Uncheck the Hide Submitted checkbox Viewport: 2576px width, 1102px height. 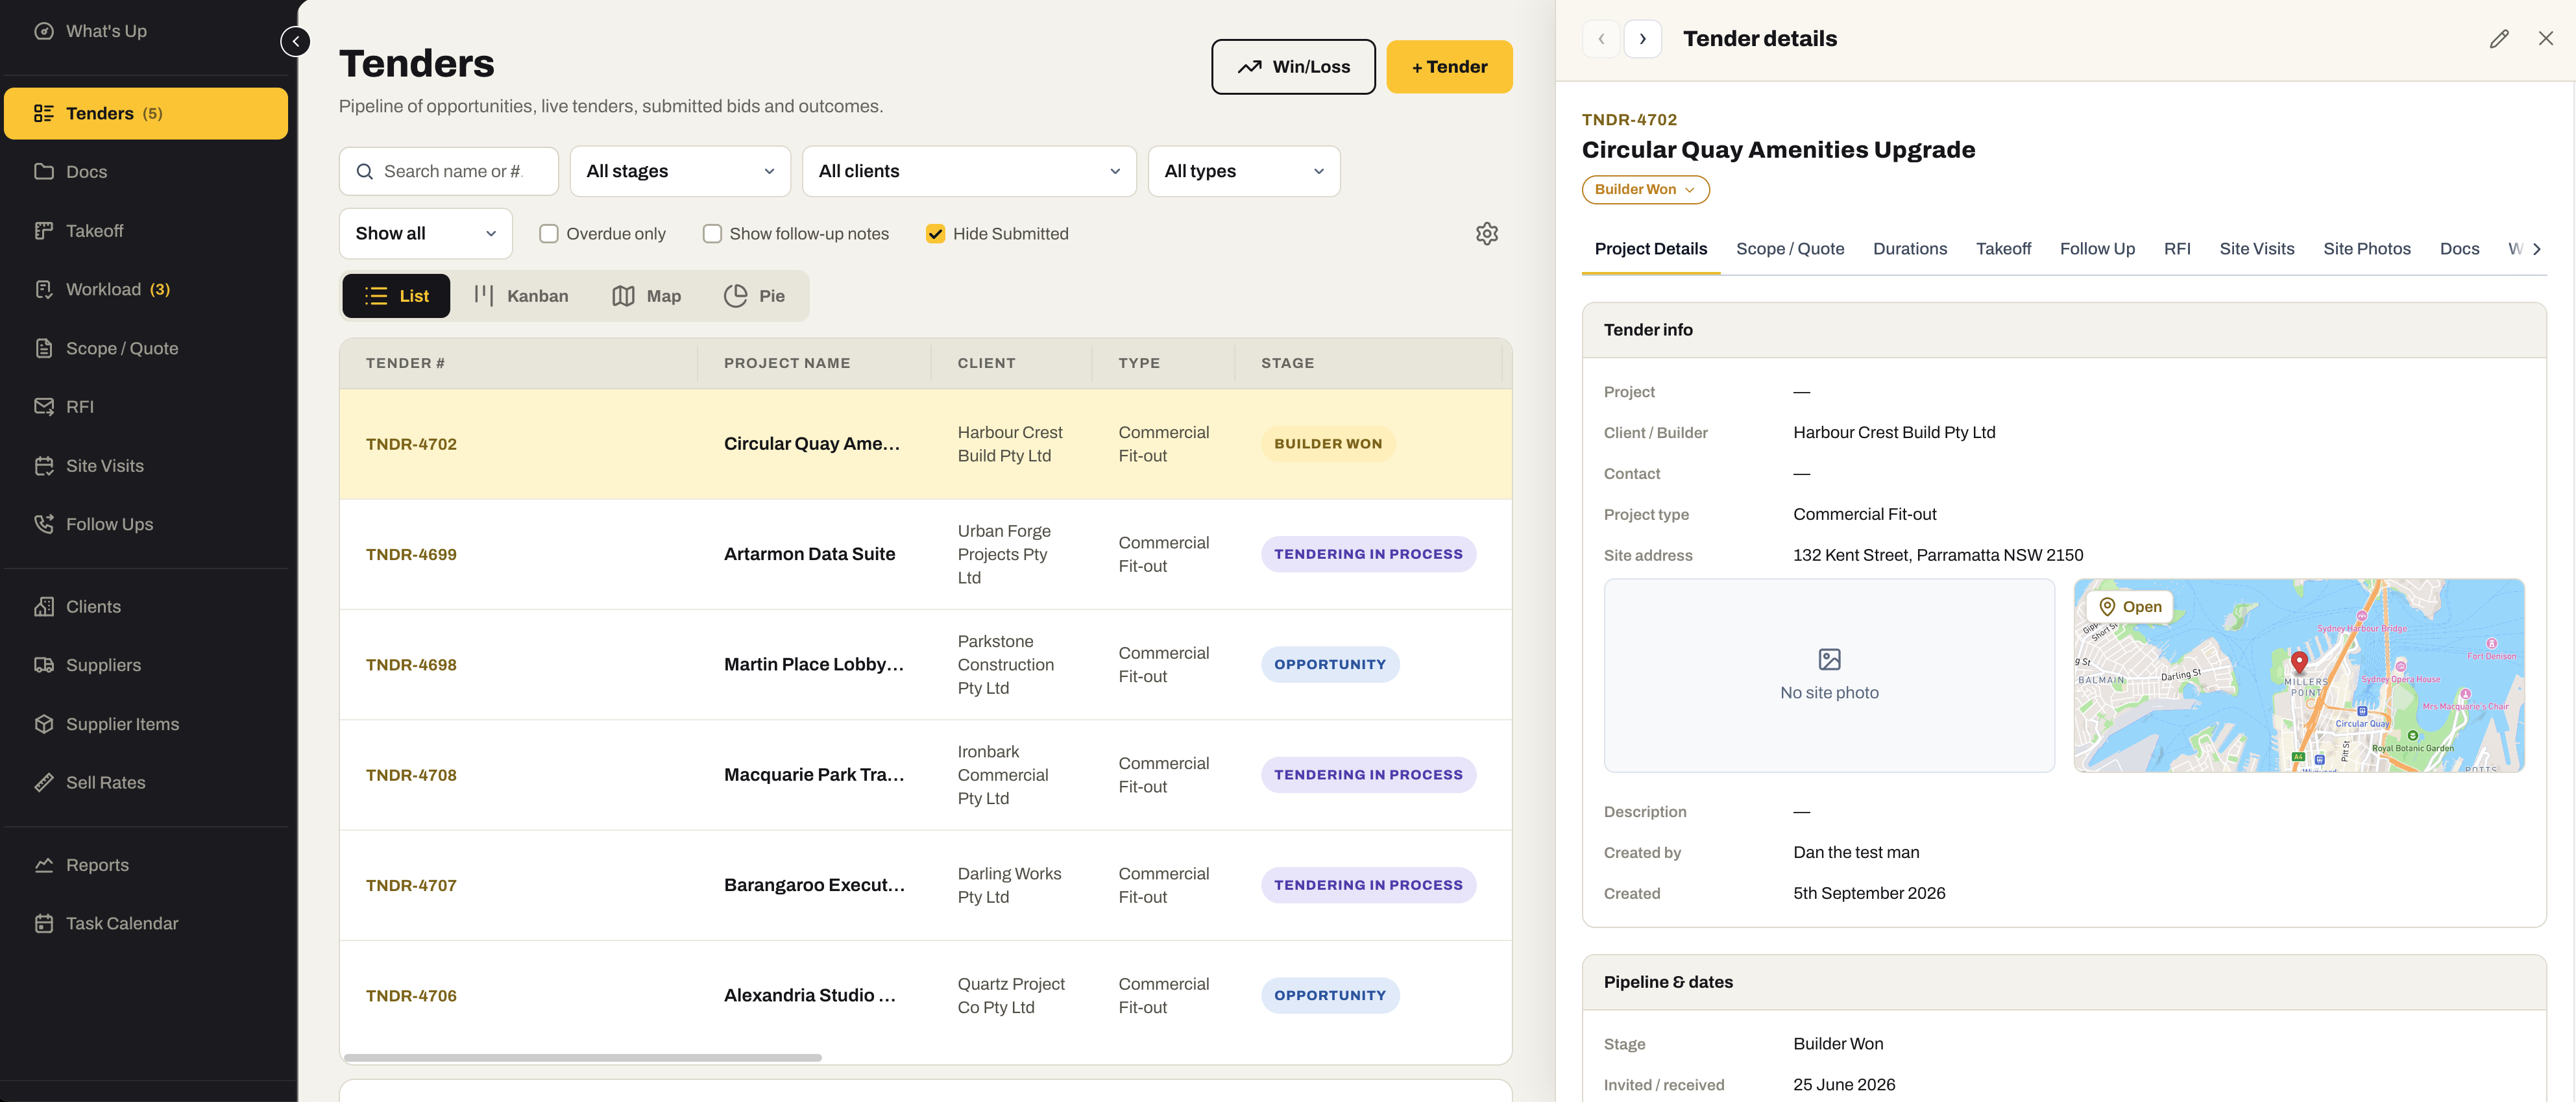click(x=935, y=234)
